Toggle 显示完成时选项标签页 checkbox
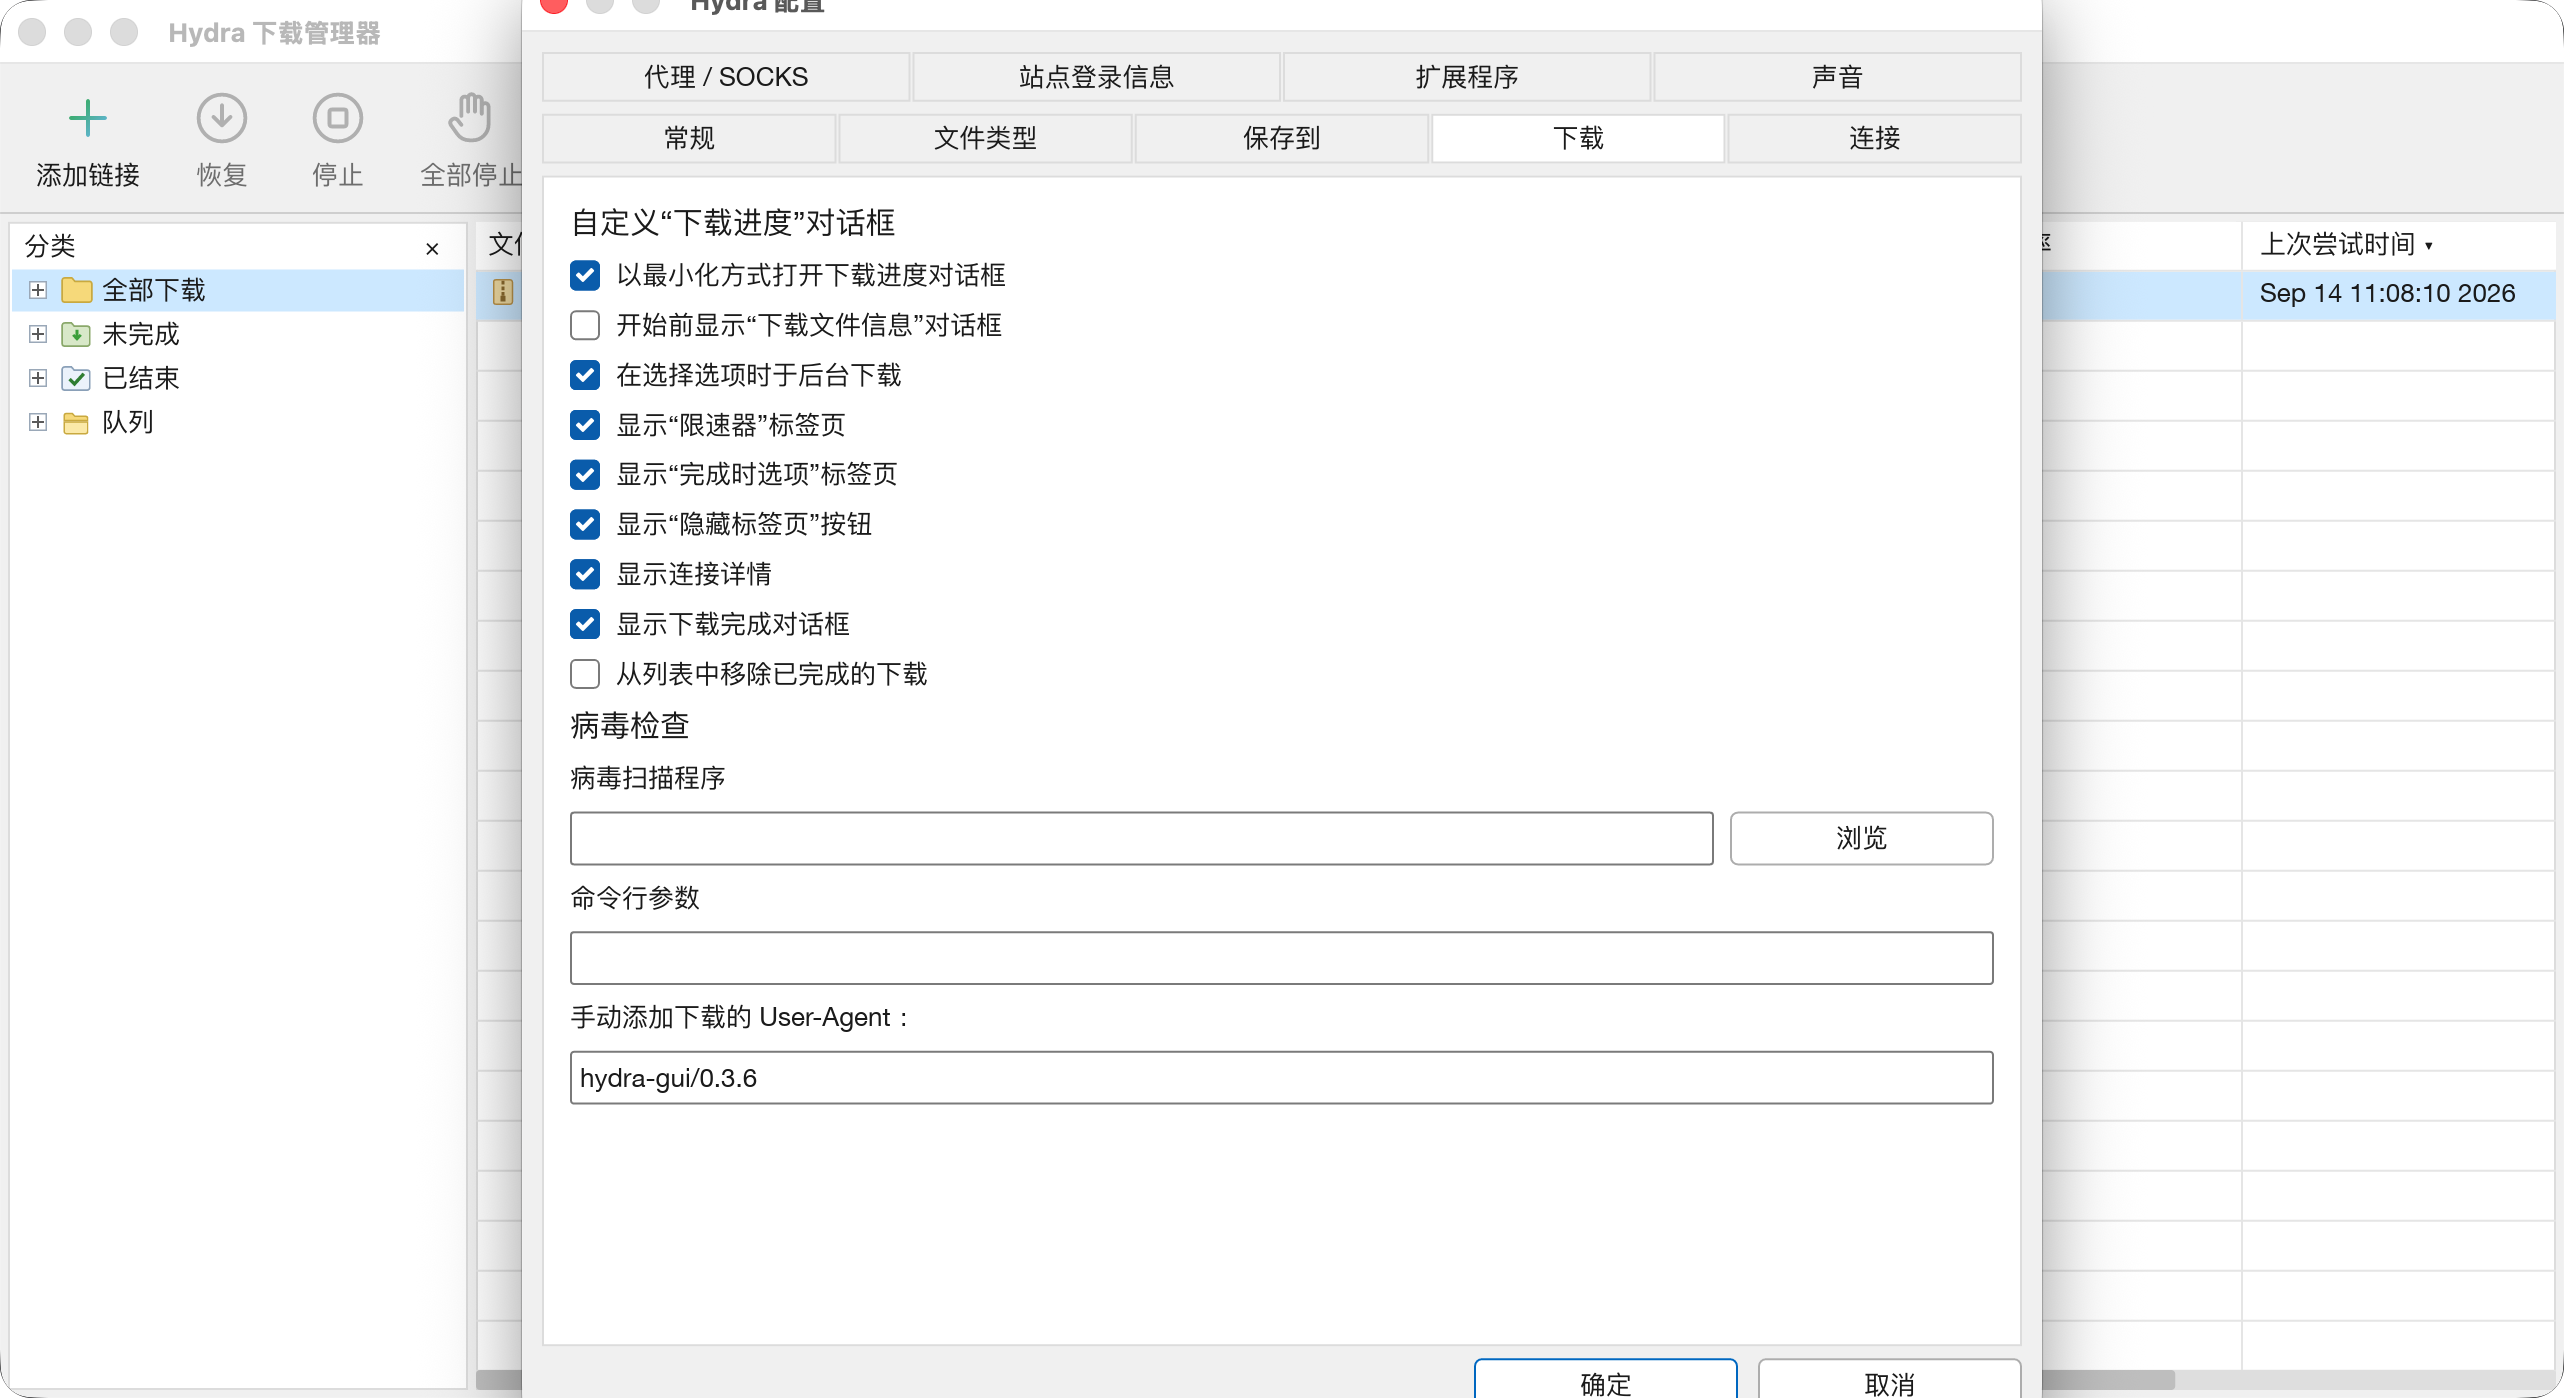The height and width of the screenshot is (1398, 2564). pos(585,474)
